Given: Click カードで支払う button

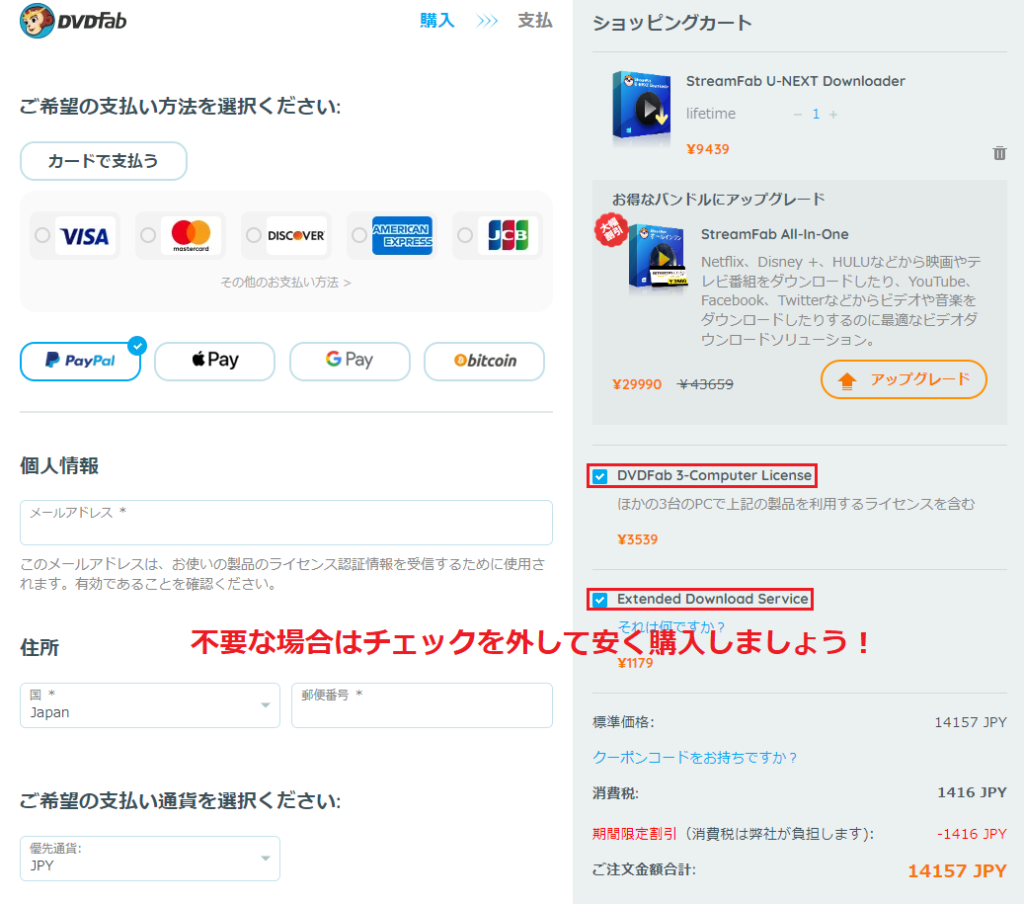Looking at the screenshot, I should click(x=103, y=161).
